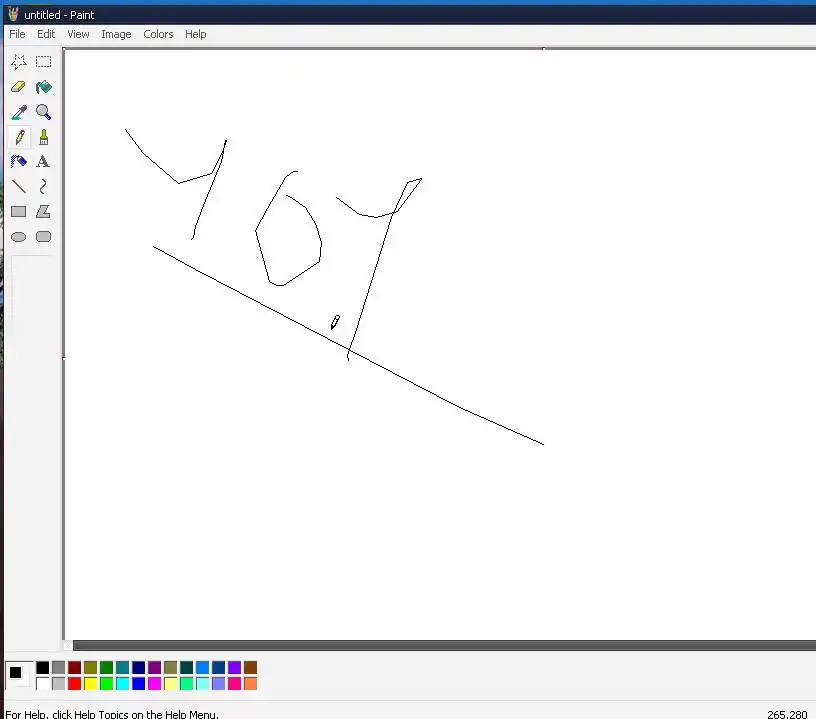Pick the dark gray palette color
Screen dimensions: 816x719
[x=58, y=667]
